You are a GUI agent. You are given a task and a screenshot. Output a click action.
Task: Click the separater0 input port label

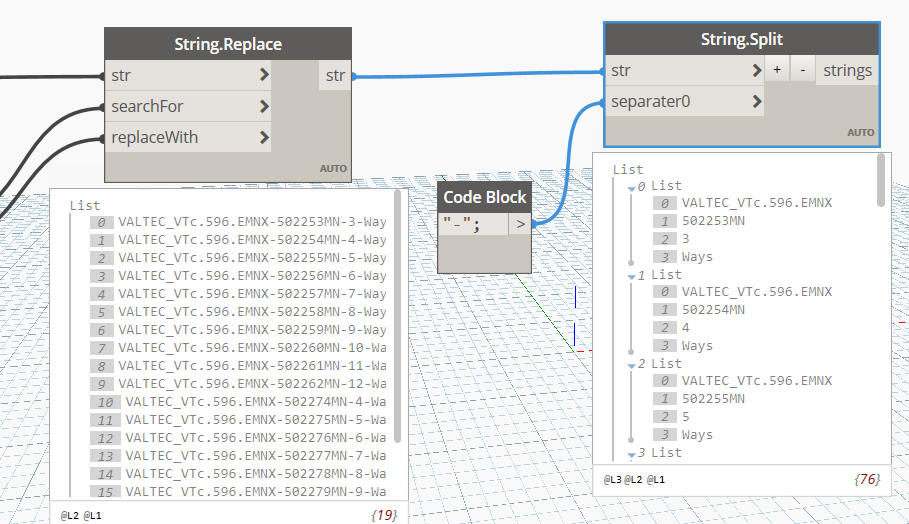[650, 101]
